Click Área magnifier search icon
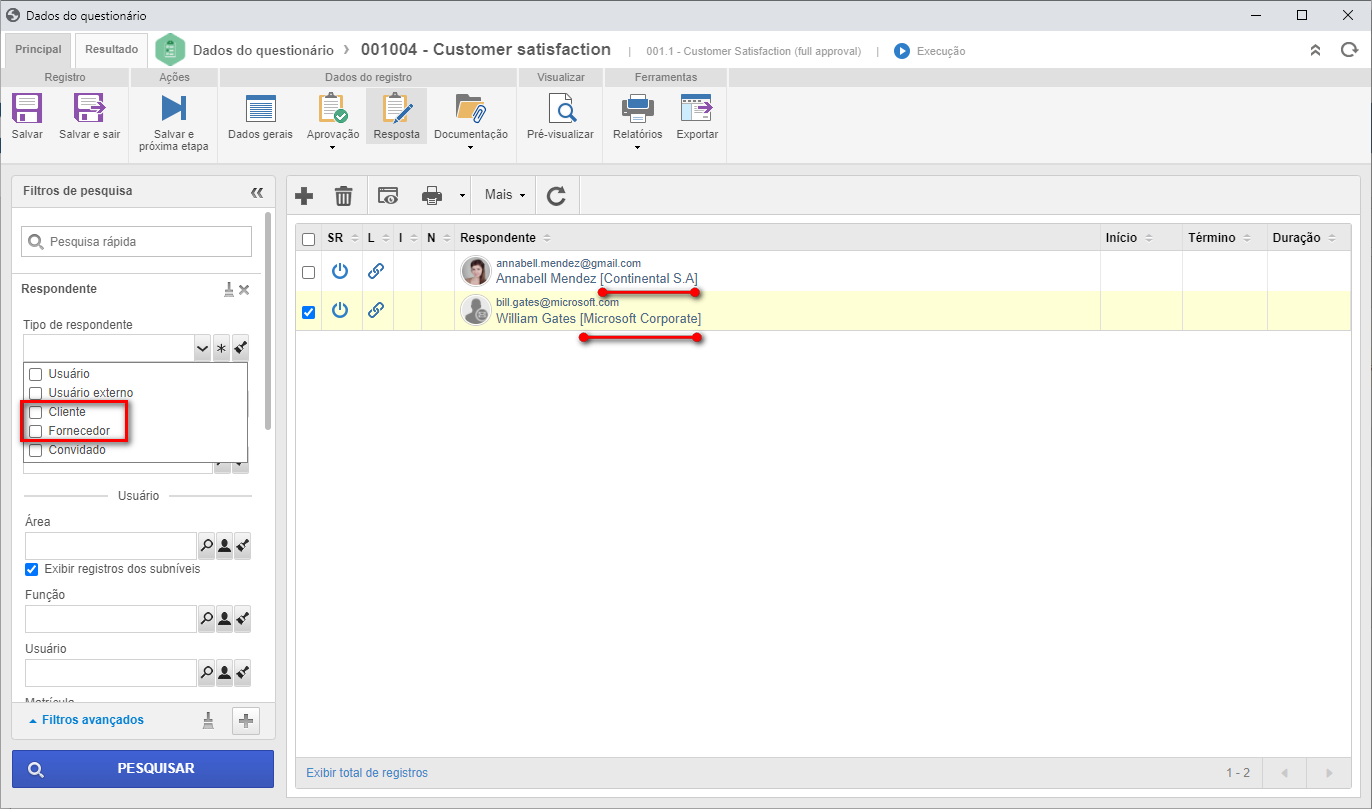This screenshot has width=1372, height=809. (x=207, y=546)
